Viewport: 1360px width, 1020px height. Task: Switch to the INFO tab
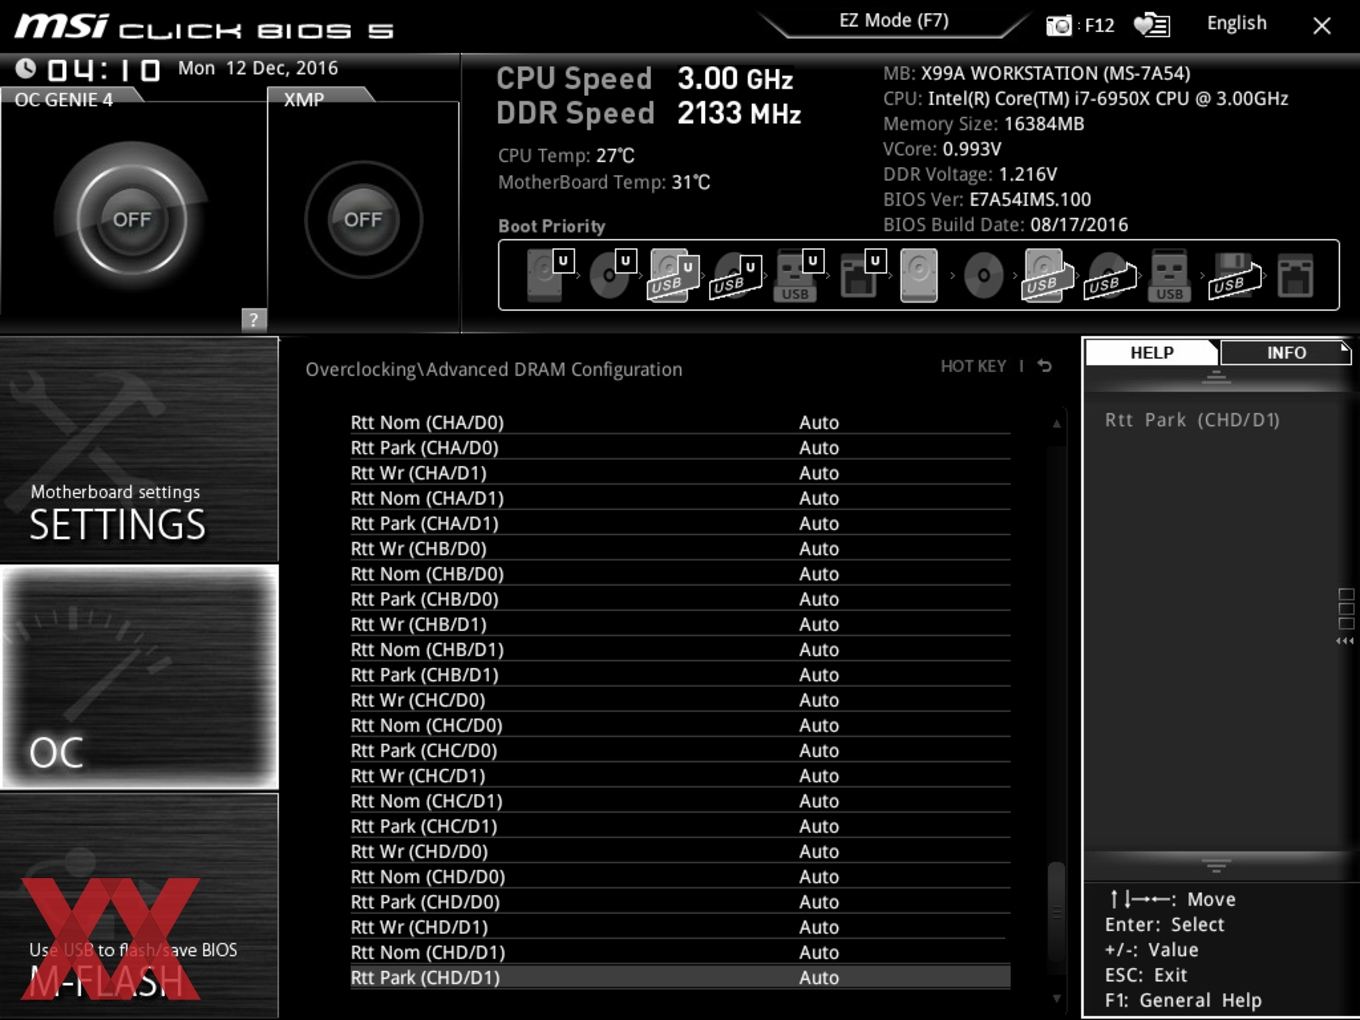tap(1286, 352)
